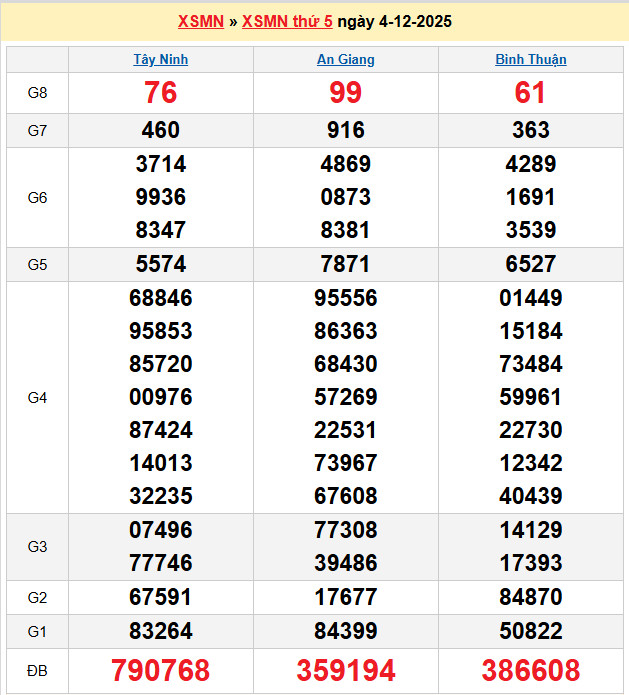The width and height of the screenshot is (629, 695).
Task: Click the Tây Ninh province link
Action: 160,59
